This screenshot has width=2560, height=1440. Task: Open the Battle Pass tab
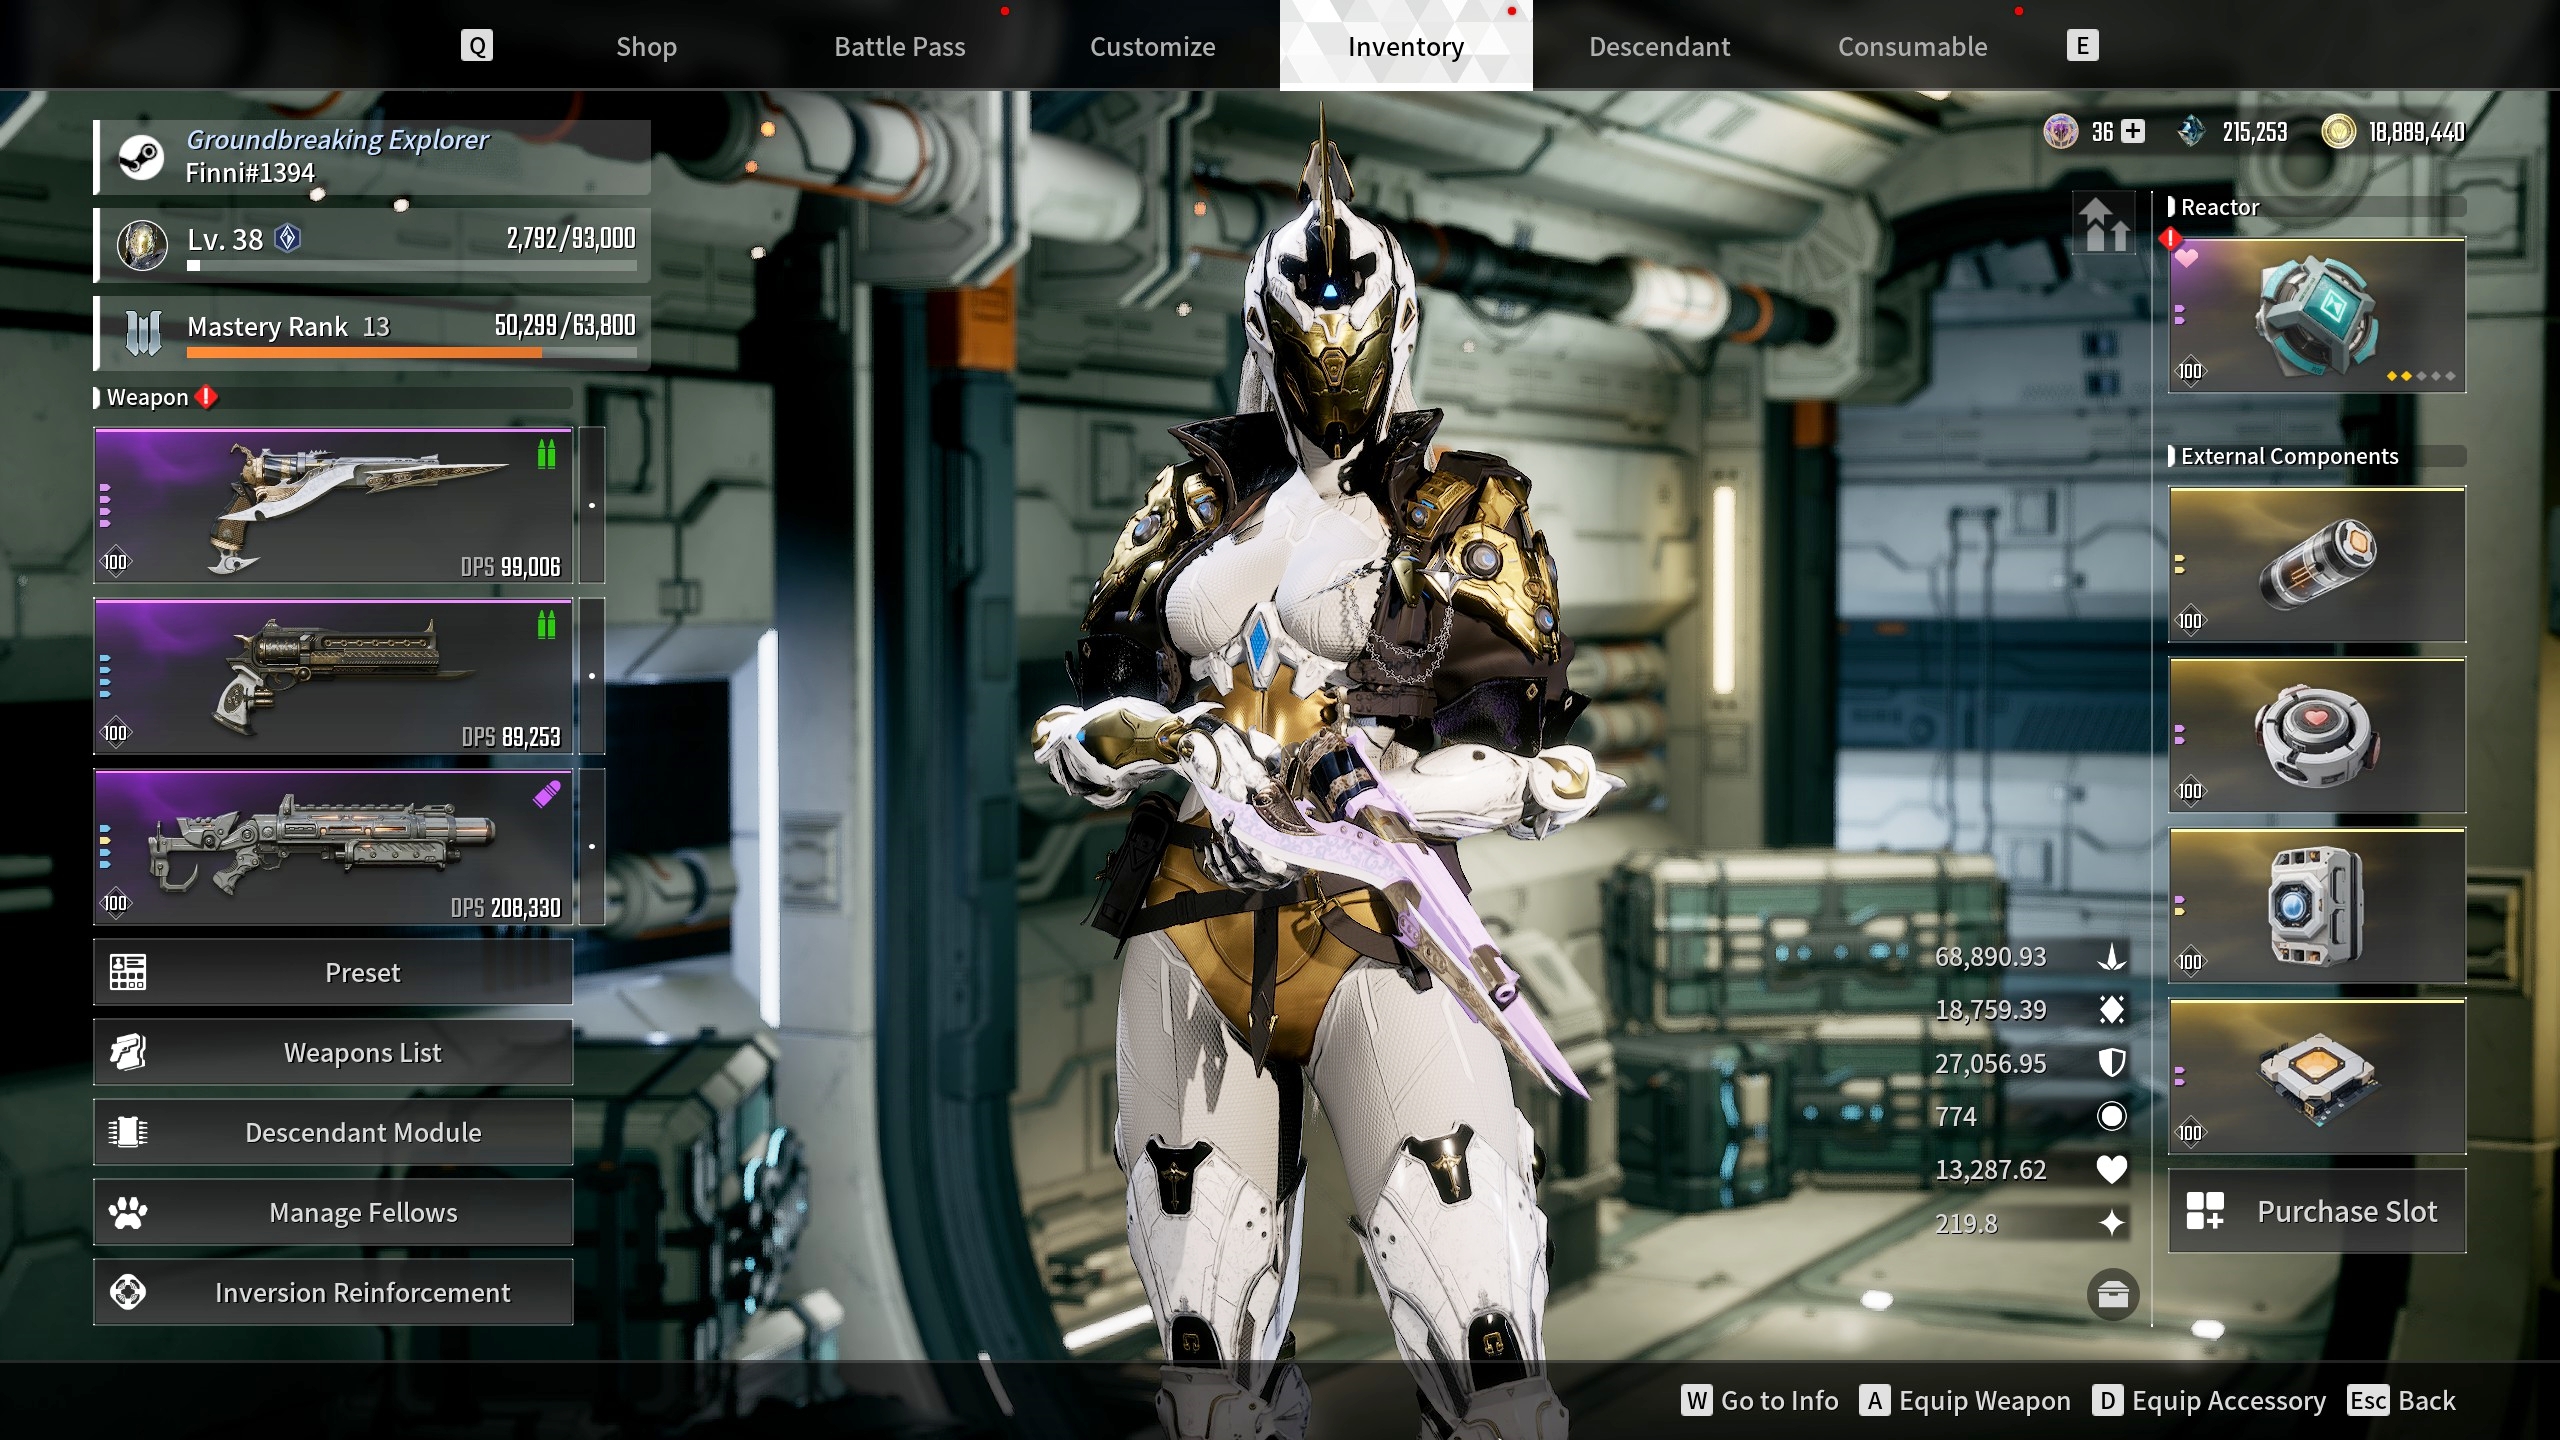tap(899, 46)
